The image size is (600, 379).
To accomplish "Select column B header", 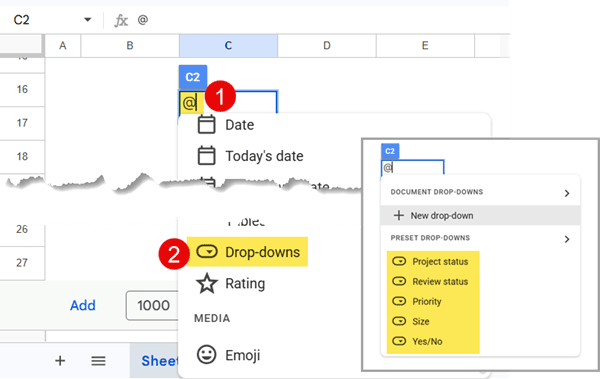I will [130, 46].
